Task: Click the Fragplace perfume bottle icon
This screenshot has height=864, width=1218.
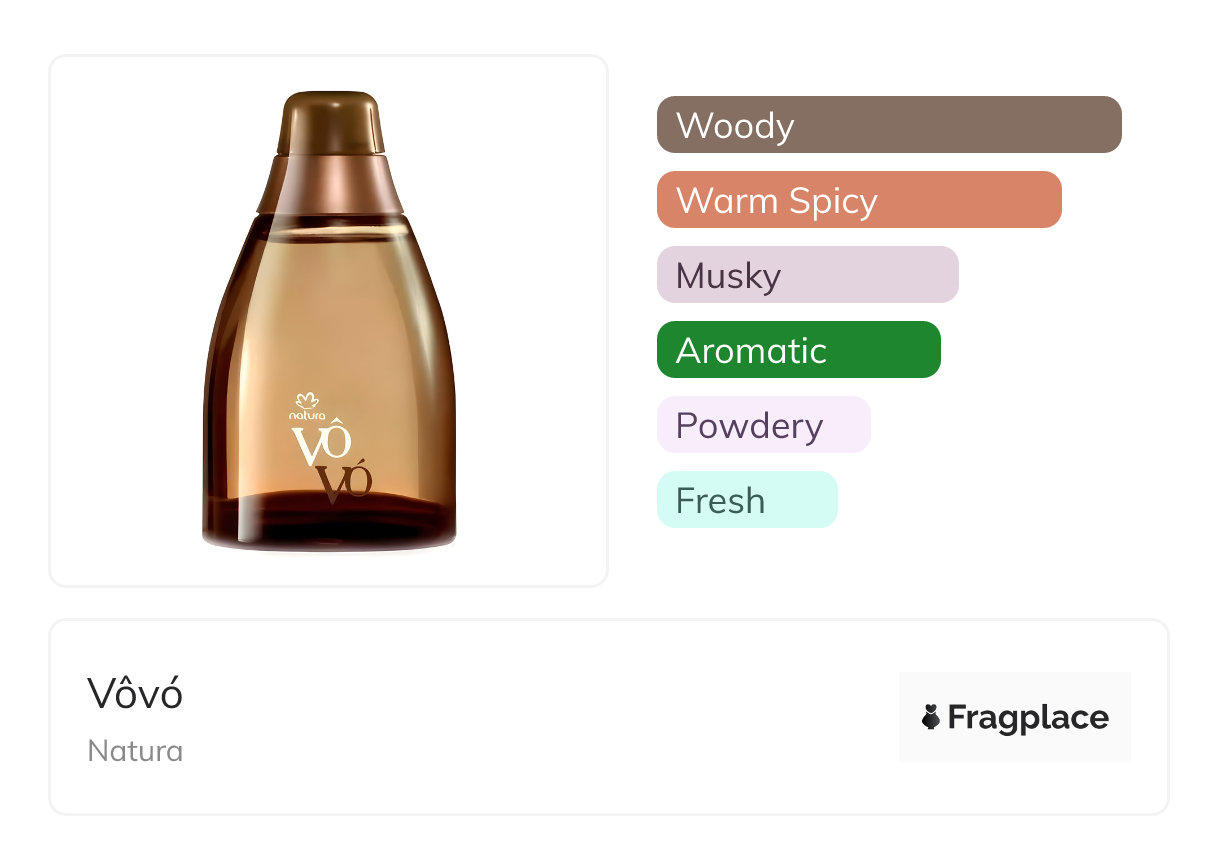Action: click(931, 717)
